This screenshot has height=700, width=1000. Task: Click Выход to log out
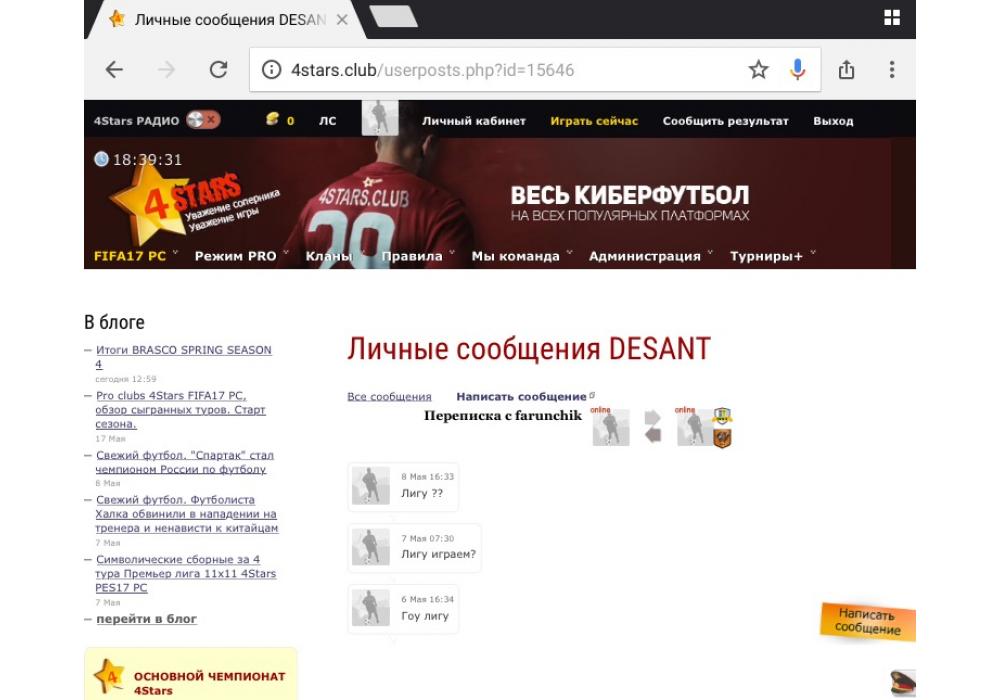click(833, 121)
